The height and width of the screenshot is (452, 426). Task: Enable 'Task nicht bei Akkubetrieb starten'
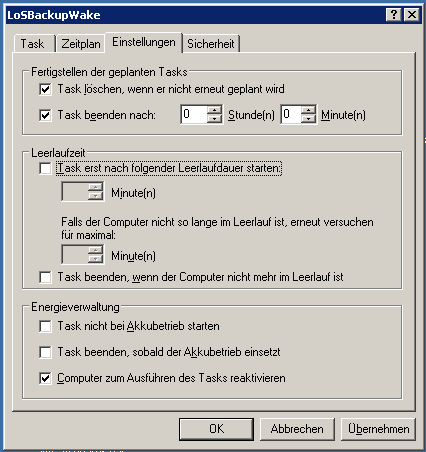tap(45, 326)
